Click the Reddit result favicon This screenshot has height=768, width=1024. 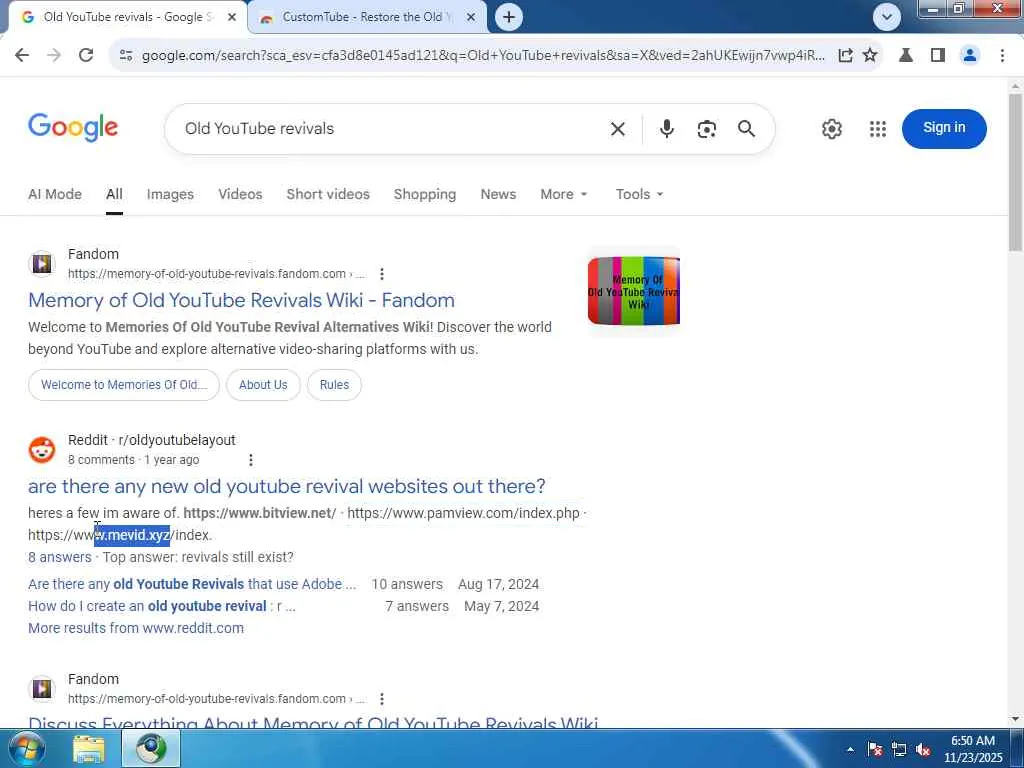[42, 450]
